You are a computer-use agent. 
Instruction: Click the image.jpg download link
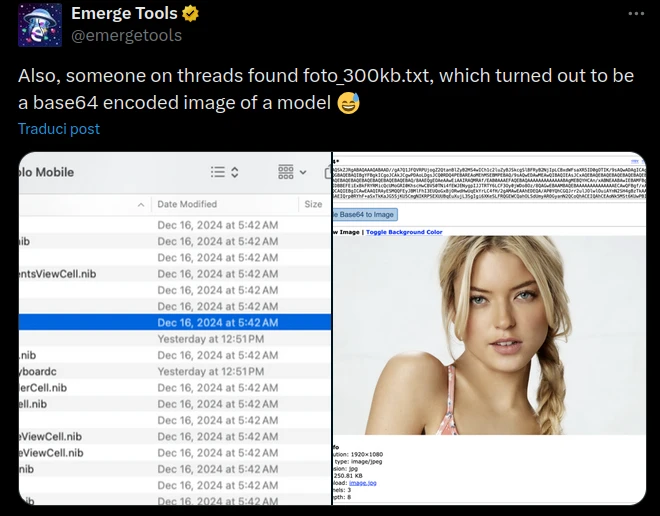click(363, 483)
